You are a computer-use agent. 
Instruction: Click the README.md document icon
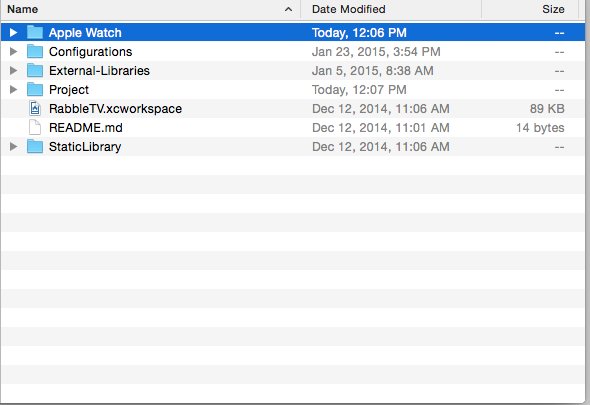[x=35, y=127]
